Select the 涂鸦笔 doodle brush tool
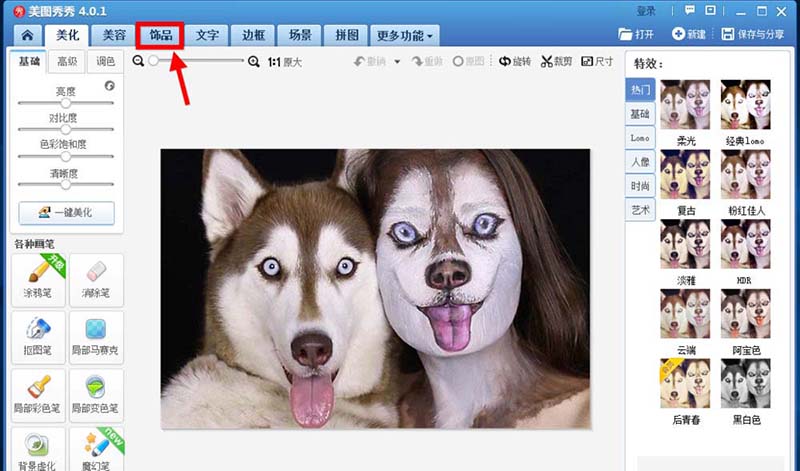The width and height of the screenshot is (800, 471). [38, 280]
